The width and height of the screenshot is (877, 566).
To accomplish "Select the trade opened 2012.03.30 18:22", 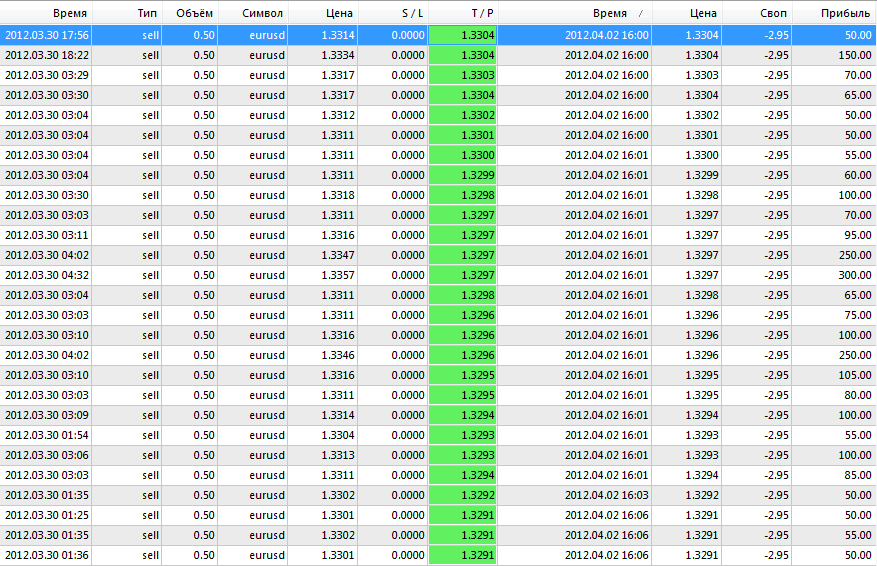I will [x=438, y=55].
